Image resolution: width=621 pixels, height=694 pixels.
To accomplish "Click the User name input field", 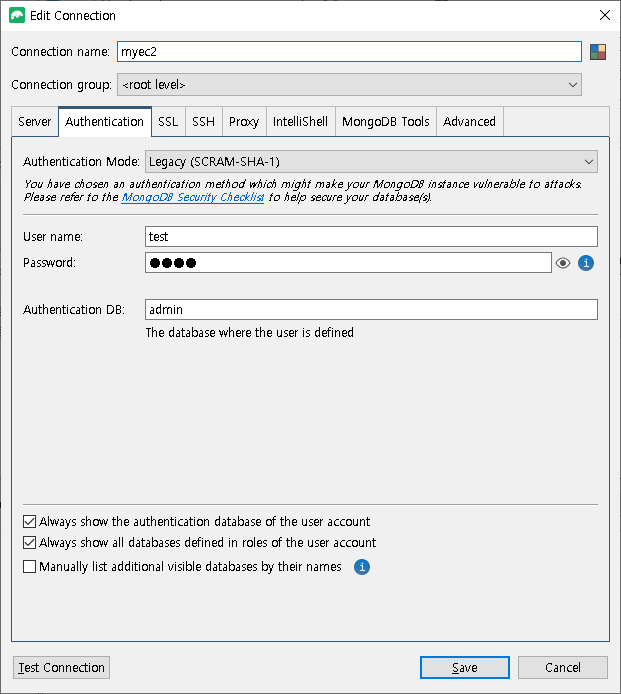I will pos(371,236).
